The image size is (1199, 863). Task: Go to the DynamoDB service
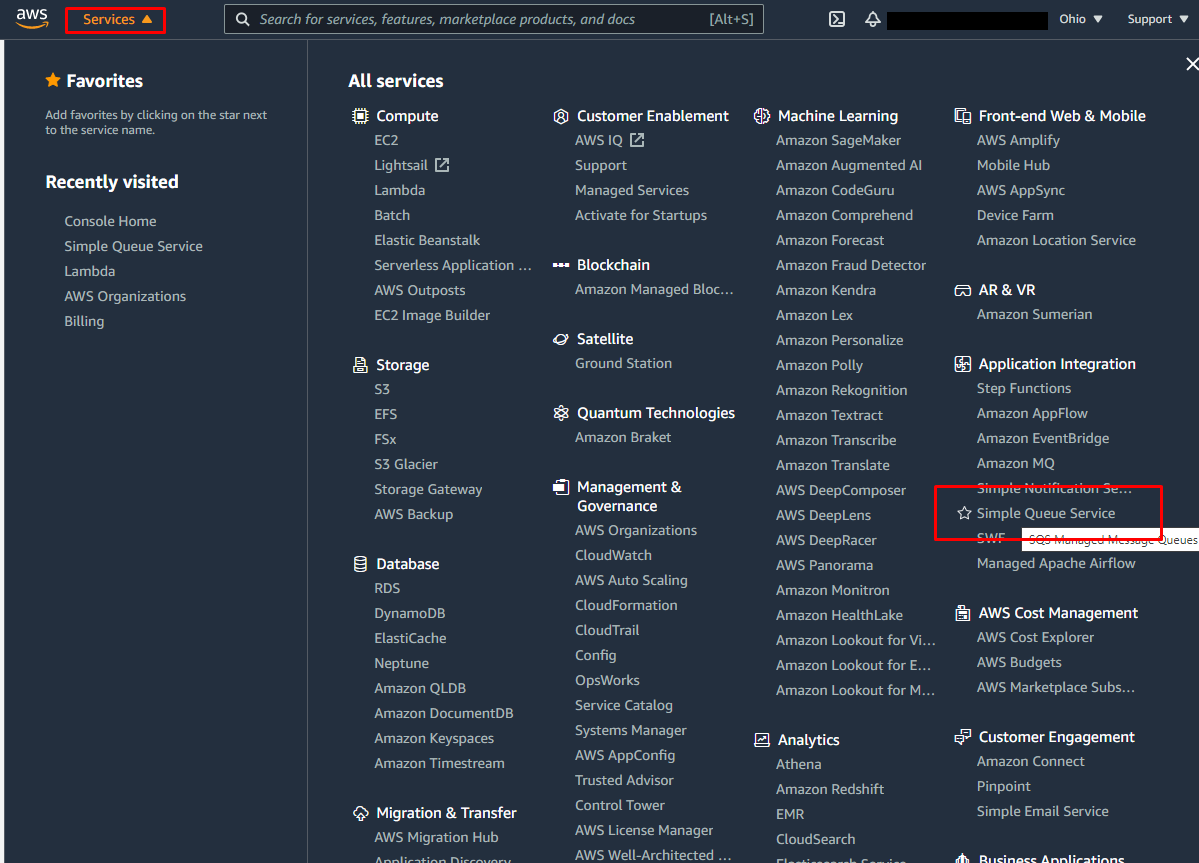click(x=410, y=613)
